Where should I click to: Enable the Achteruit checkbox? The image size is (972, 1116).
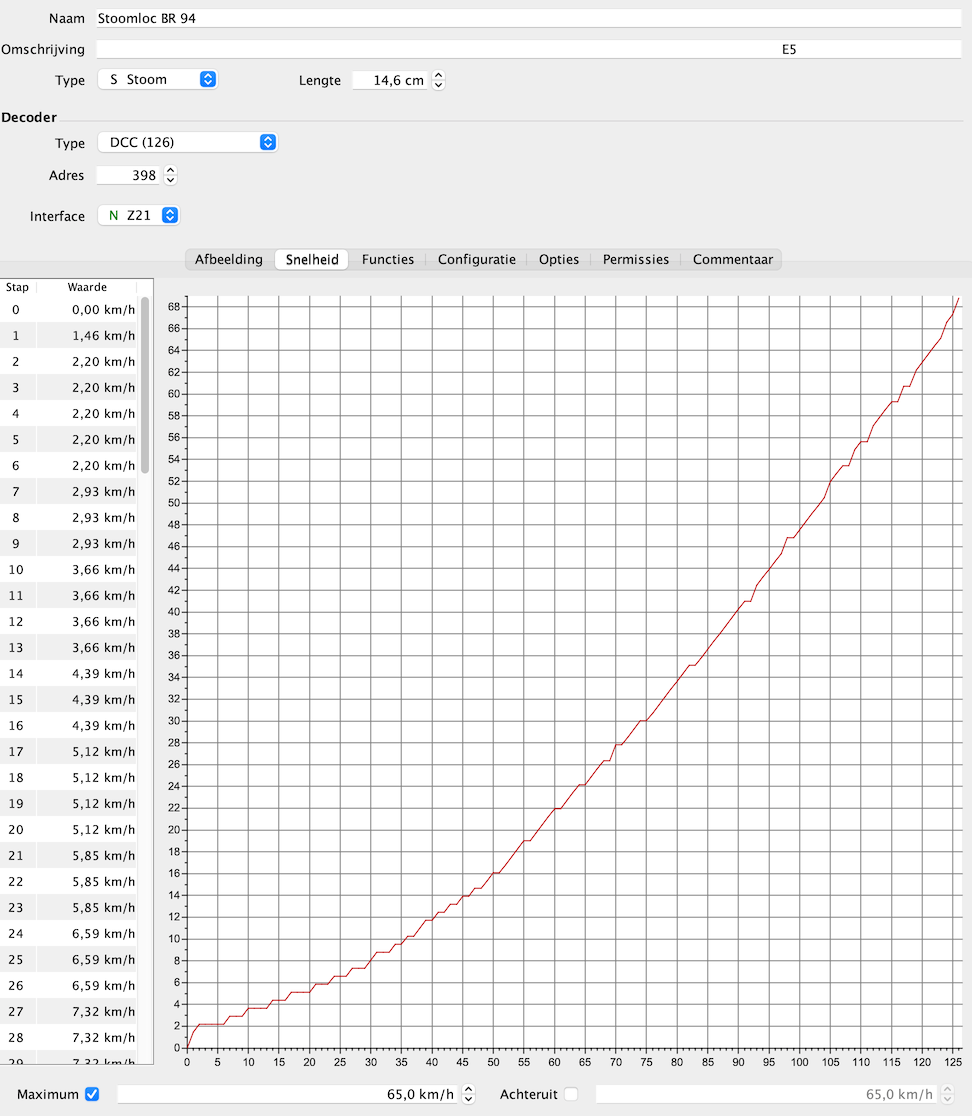tap(571, 1094)
